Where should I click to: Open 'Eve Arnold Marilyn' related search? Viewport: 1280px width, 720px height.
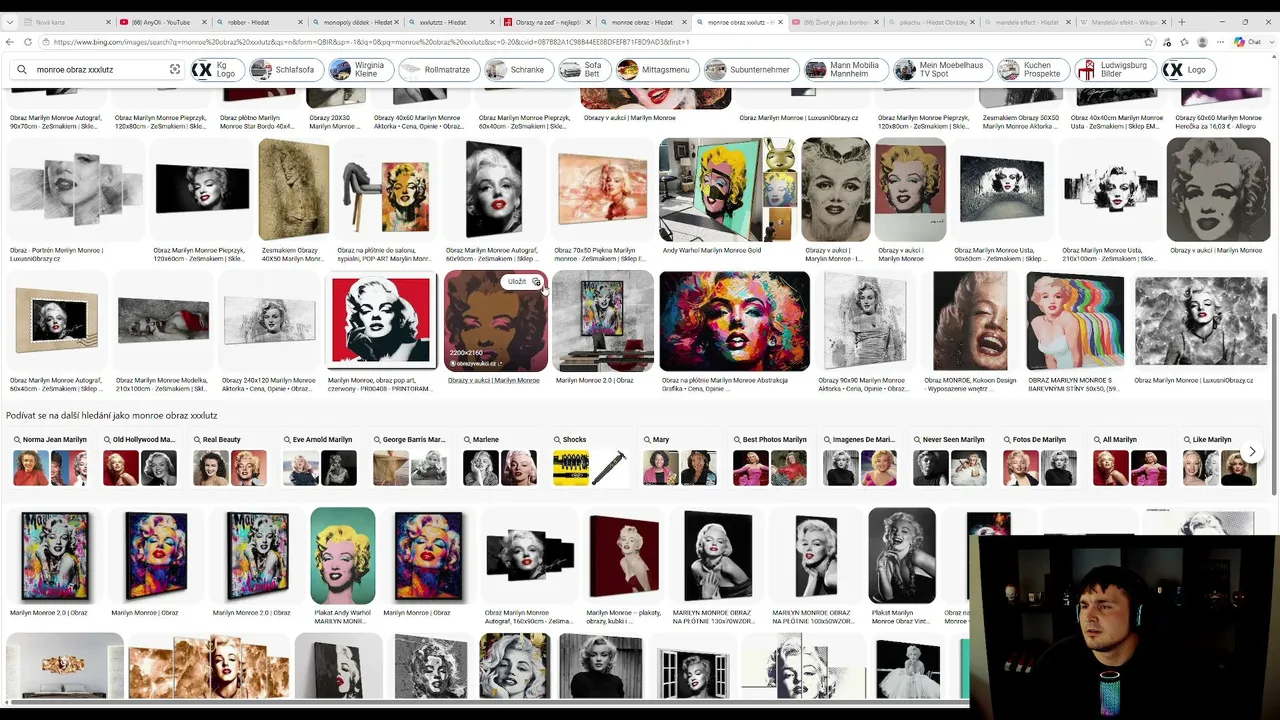[x=320, y=461]
